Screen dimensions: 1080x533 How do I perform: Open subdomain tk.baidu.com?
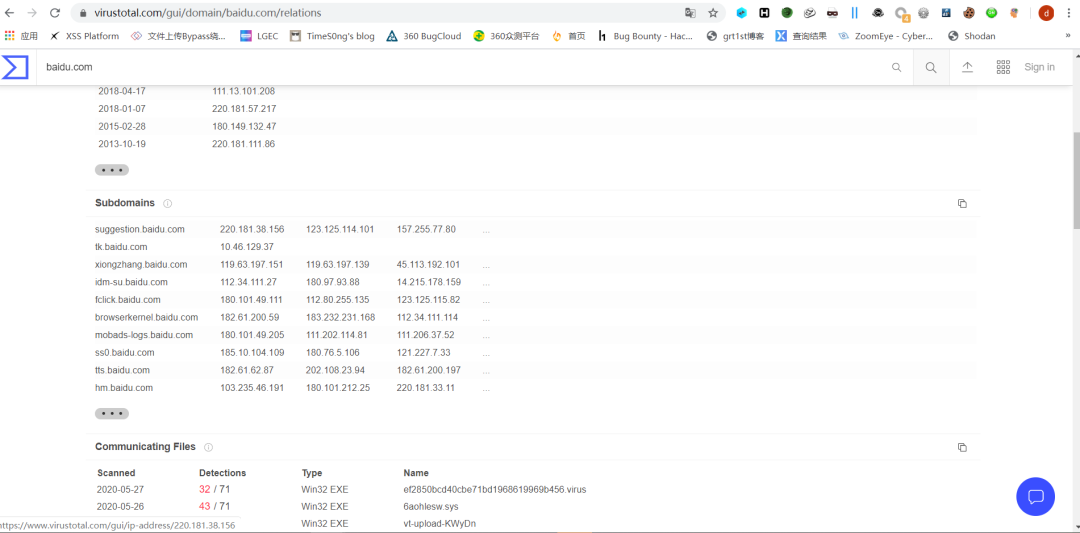click(121, 247)
